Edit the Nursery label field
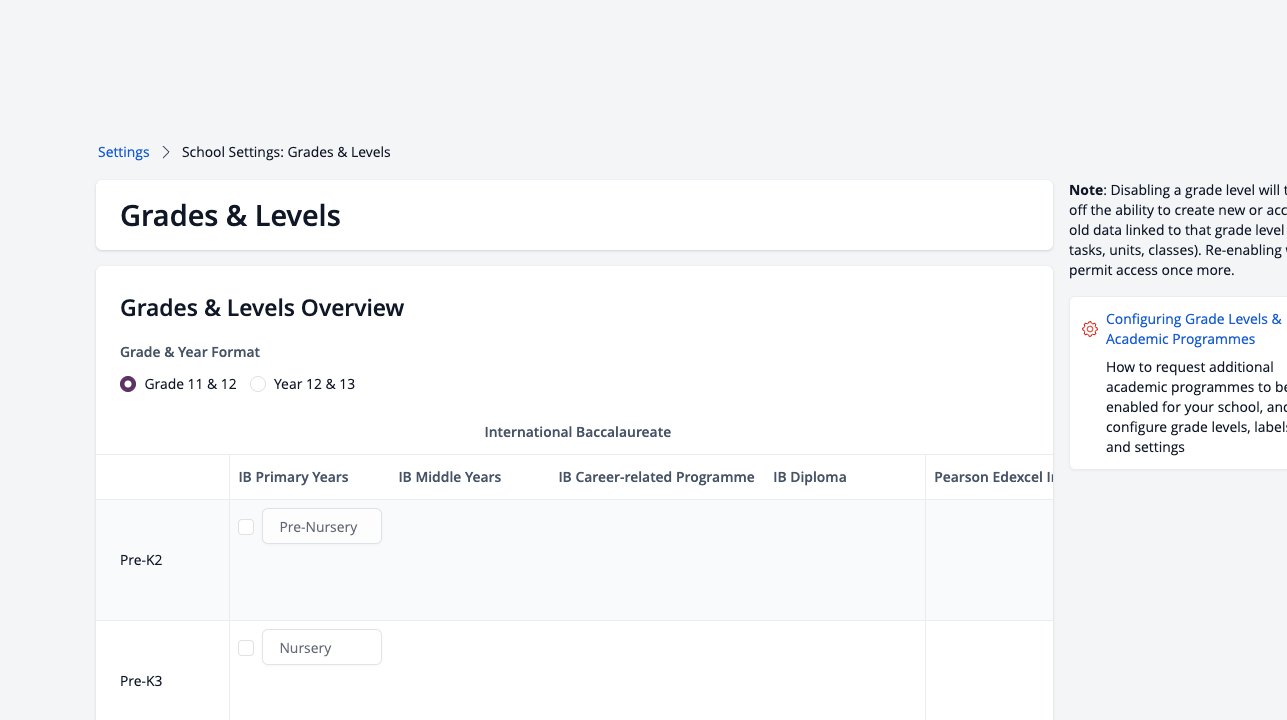 coord(322,648)
